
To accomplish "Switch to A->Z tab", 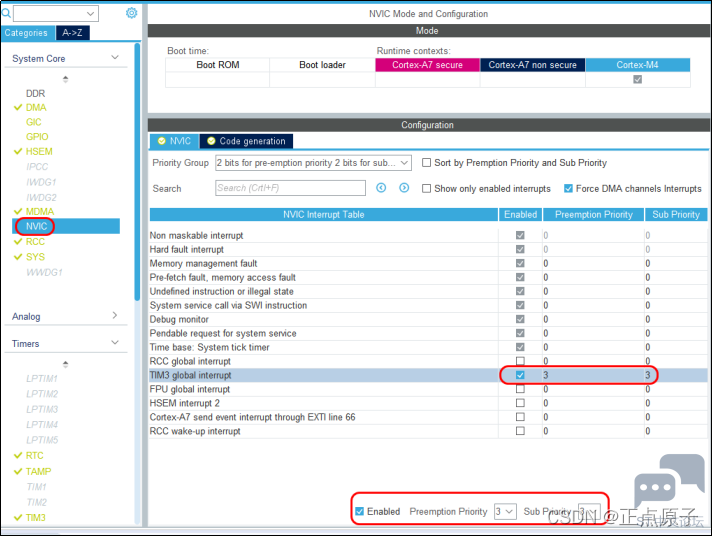I will click(x=72, y=33).
